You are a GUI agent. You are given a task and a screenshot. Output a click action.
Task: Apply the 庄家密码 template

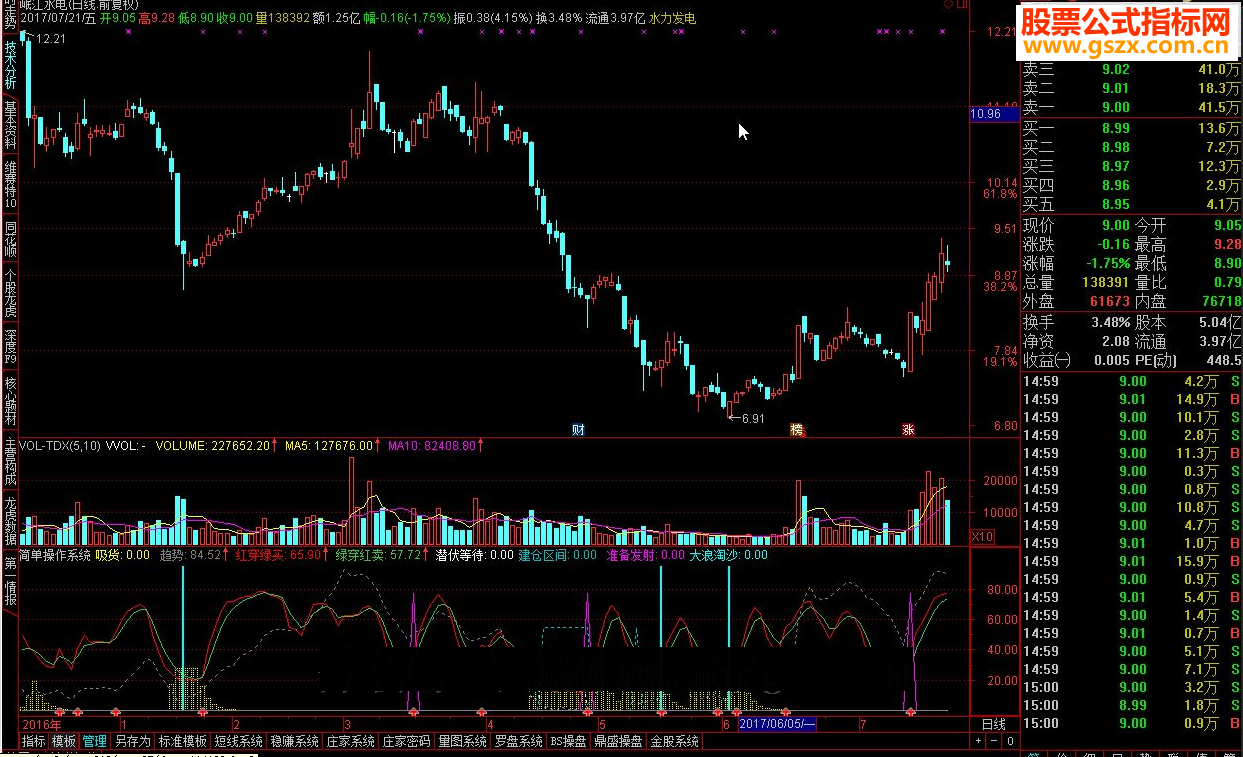point(407,742)
